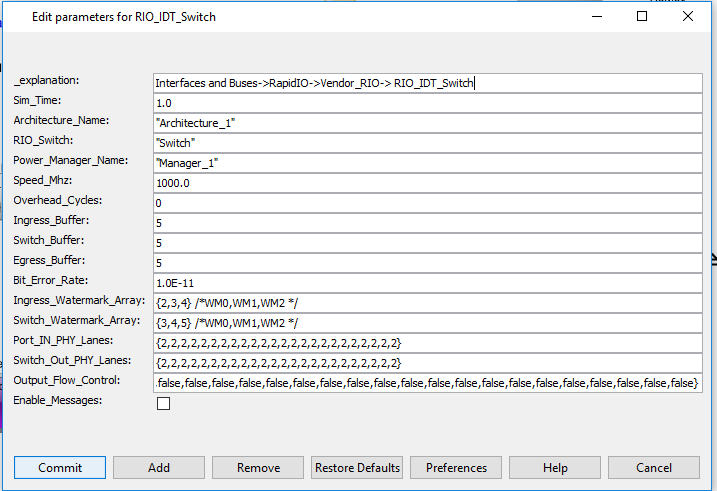Open the Preferences dialog button
The height and width of the screenshot is (491, 717).
pyautogui.click(x=456, y=467)
